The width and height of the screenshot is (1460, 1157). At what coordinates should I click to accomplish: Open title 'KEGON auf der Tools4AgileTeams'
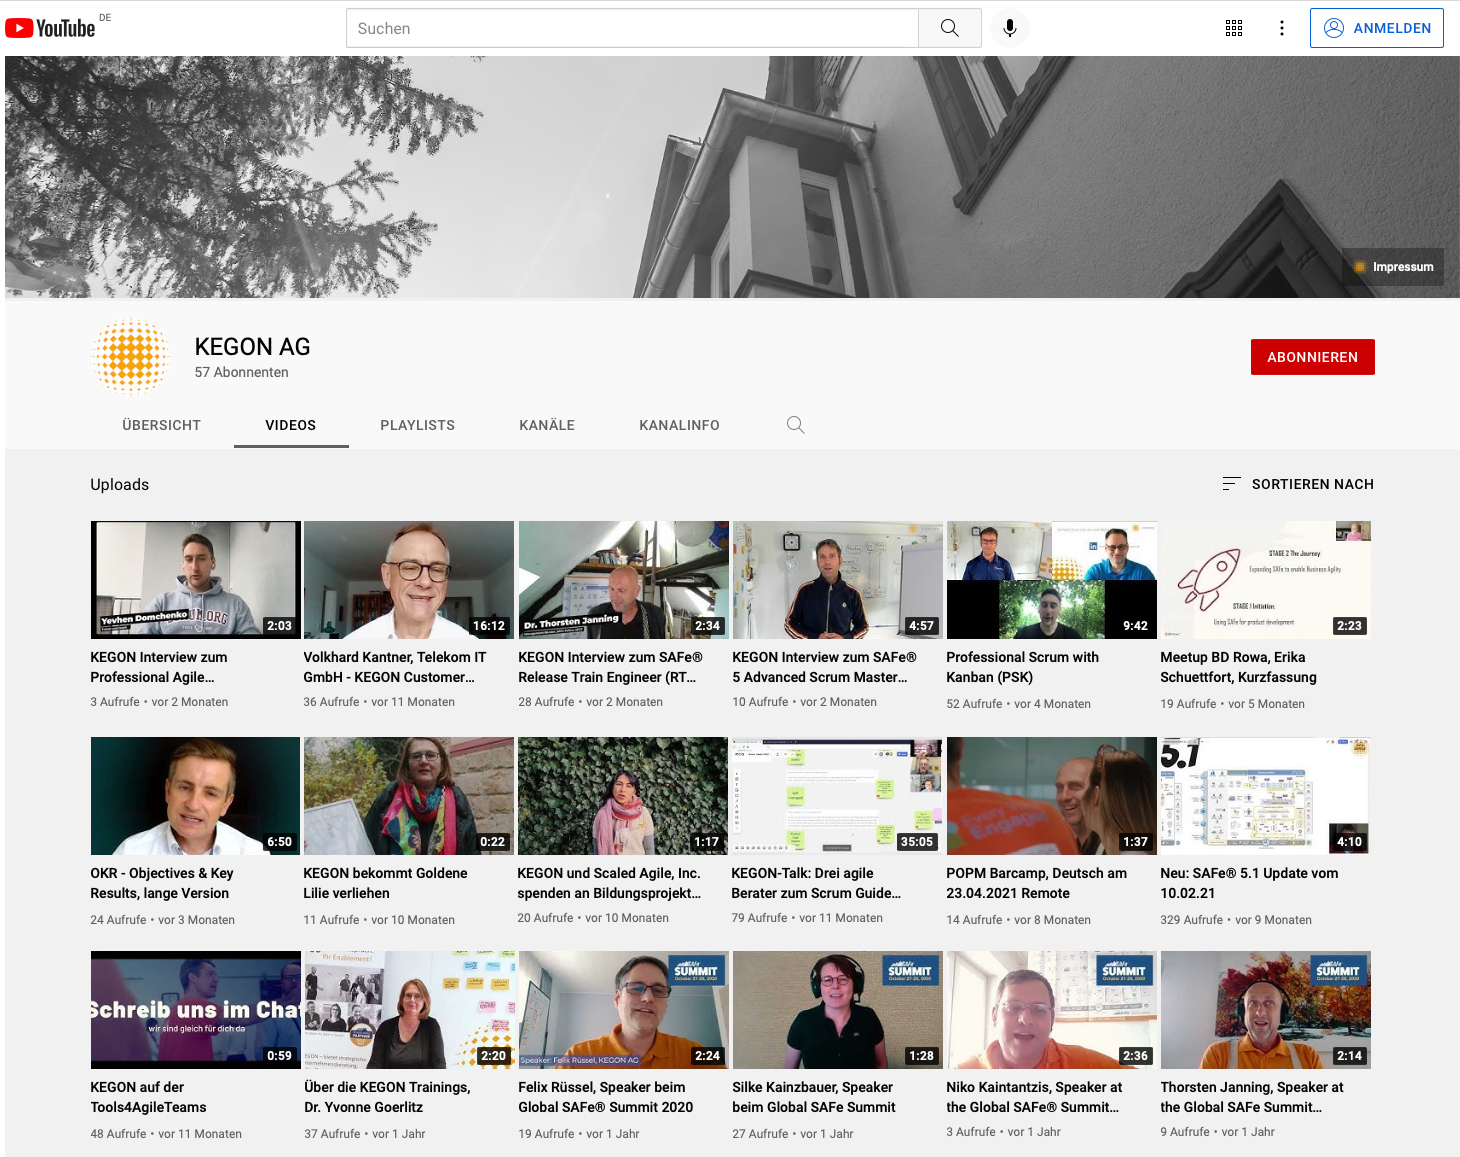coord(148,1097)
